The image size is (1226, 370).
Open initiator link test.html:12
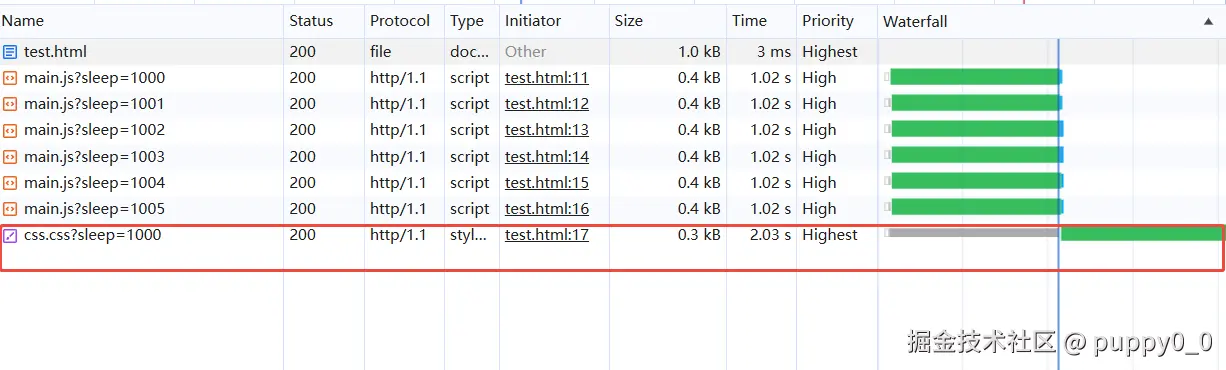547,104
